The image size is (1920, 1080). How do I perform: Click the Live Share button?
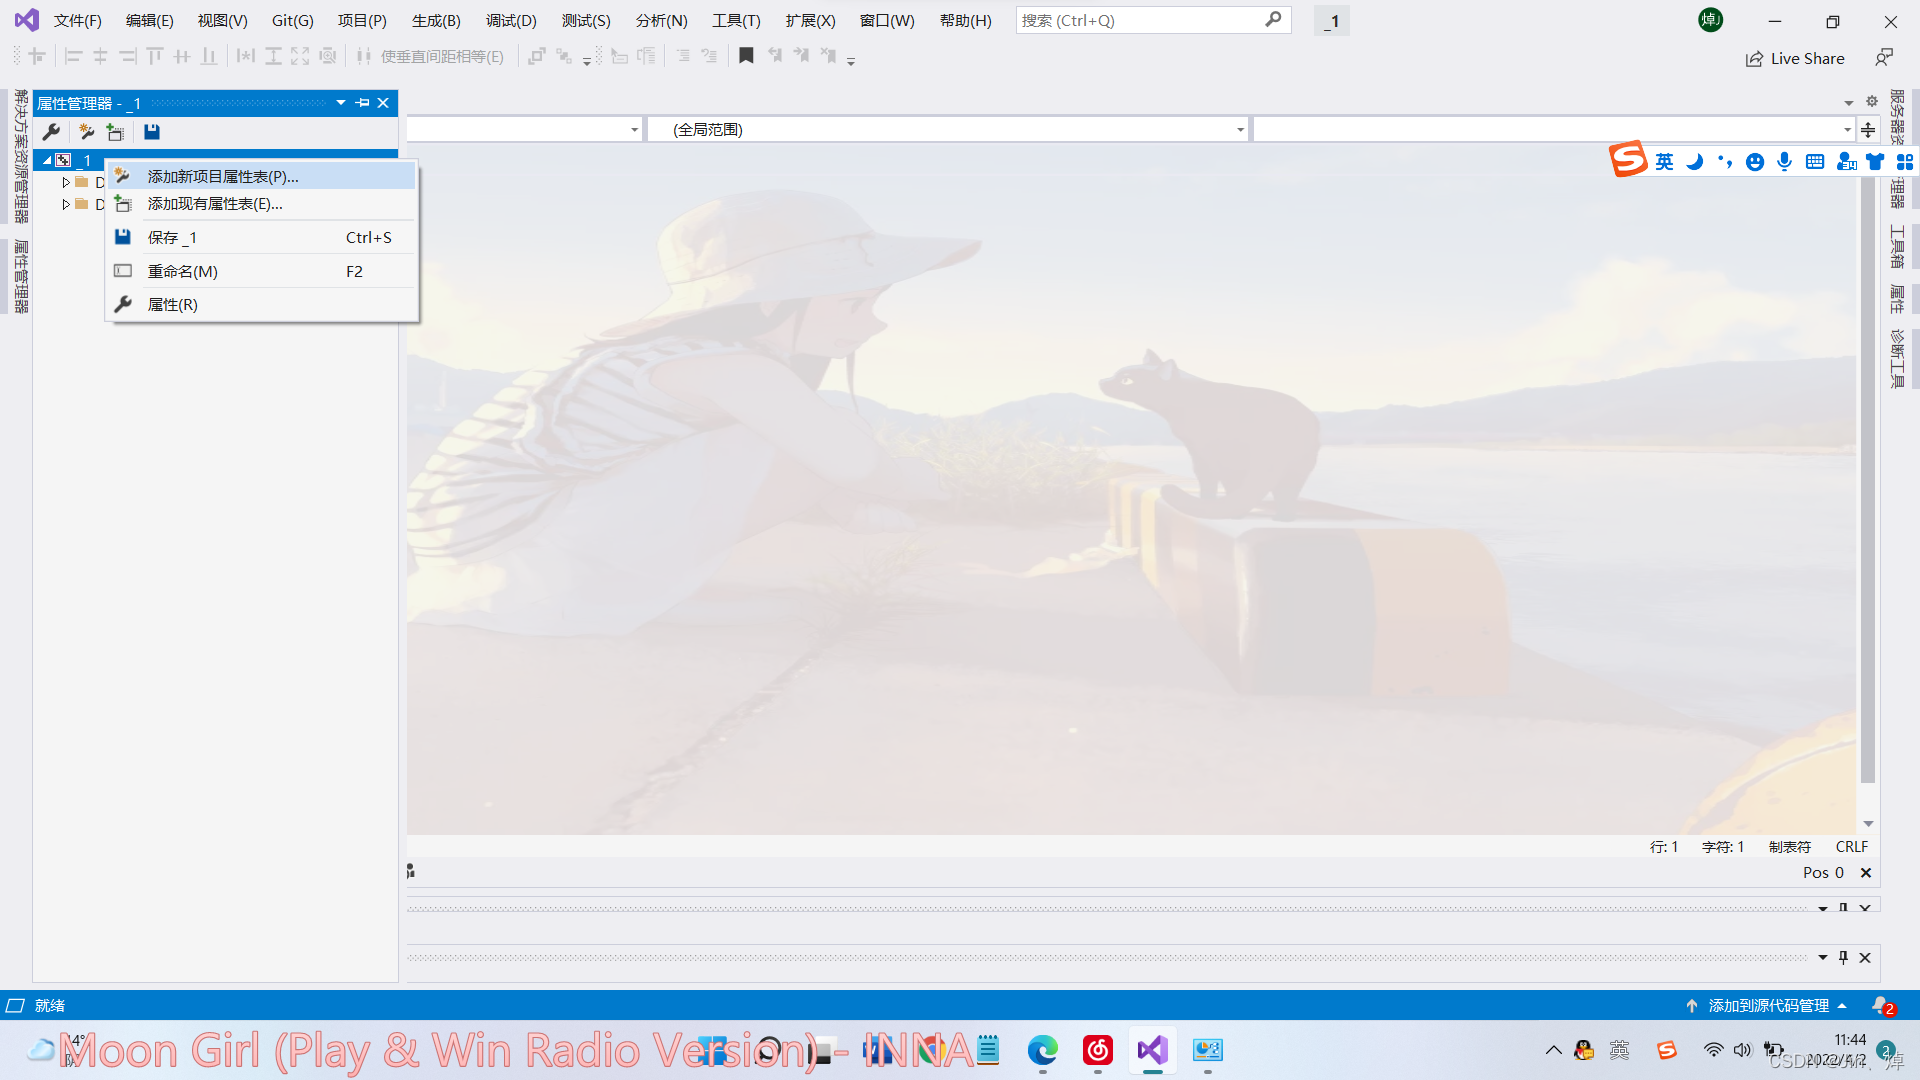[1795, 58]
